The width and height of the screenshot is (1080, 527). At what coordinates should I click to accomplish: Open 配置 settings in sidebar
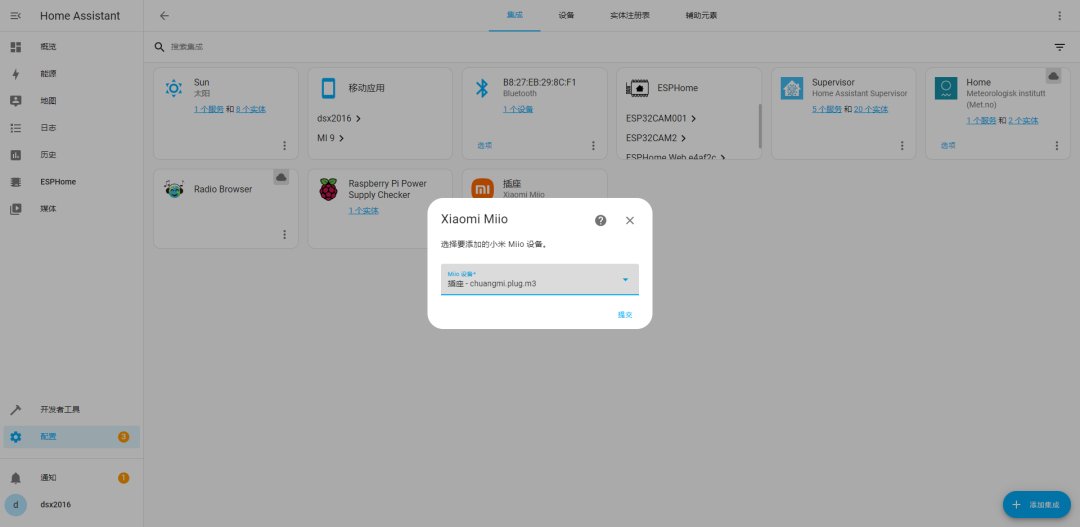pyautogui.click(x=72, y=437)
